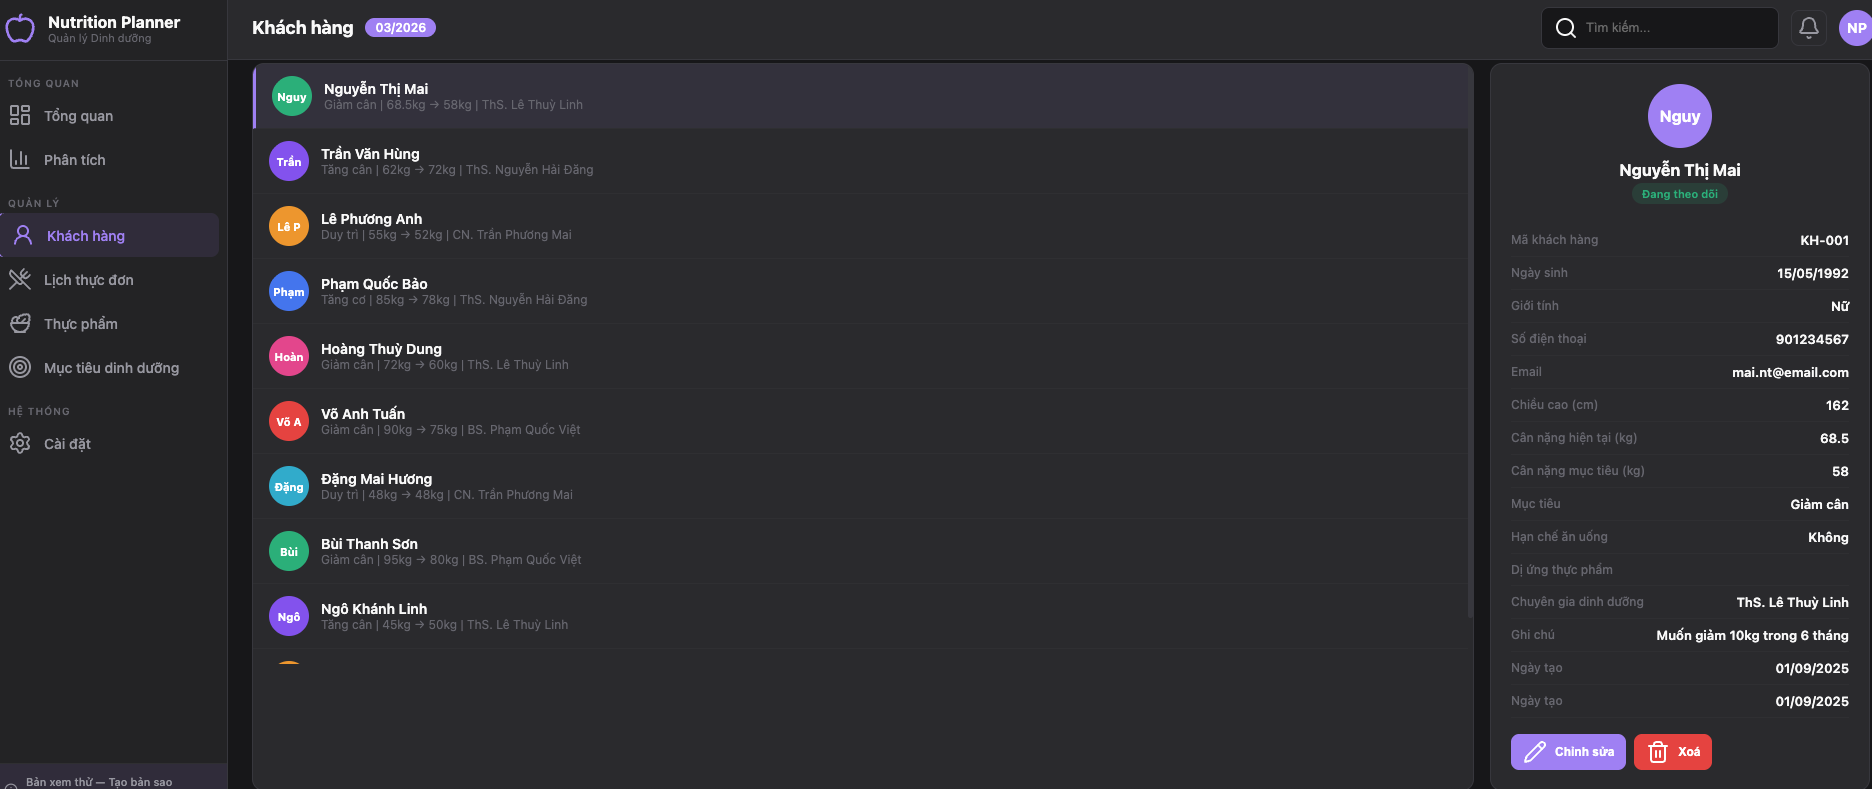Click the Mục tiêu dinh dưỡng target icon
The image size is (1872, 789).
coord(20,367)
